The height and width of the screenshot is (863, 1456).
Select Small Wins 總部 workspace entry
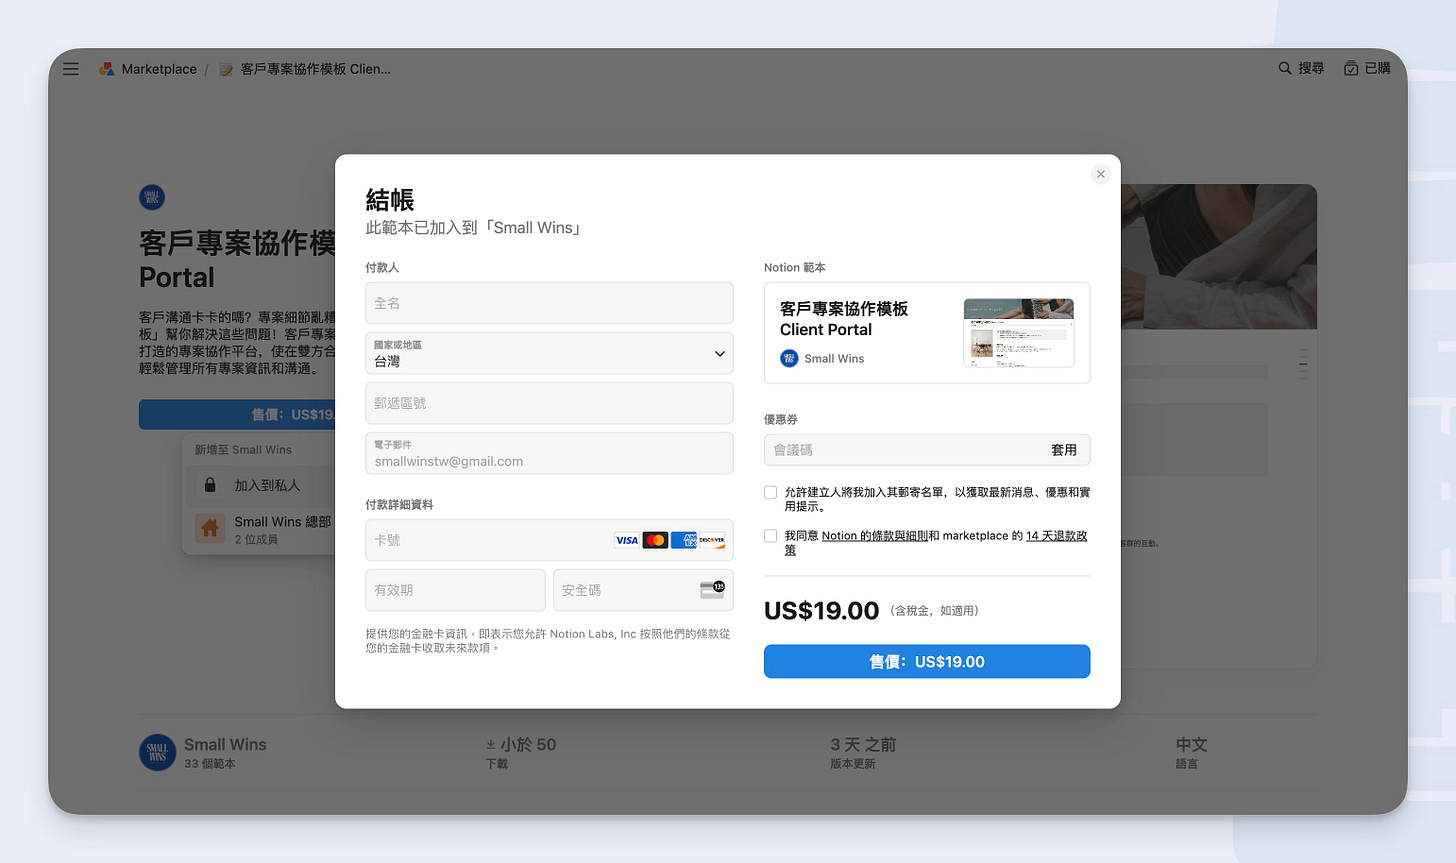[x=259, y=529]
